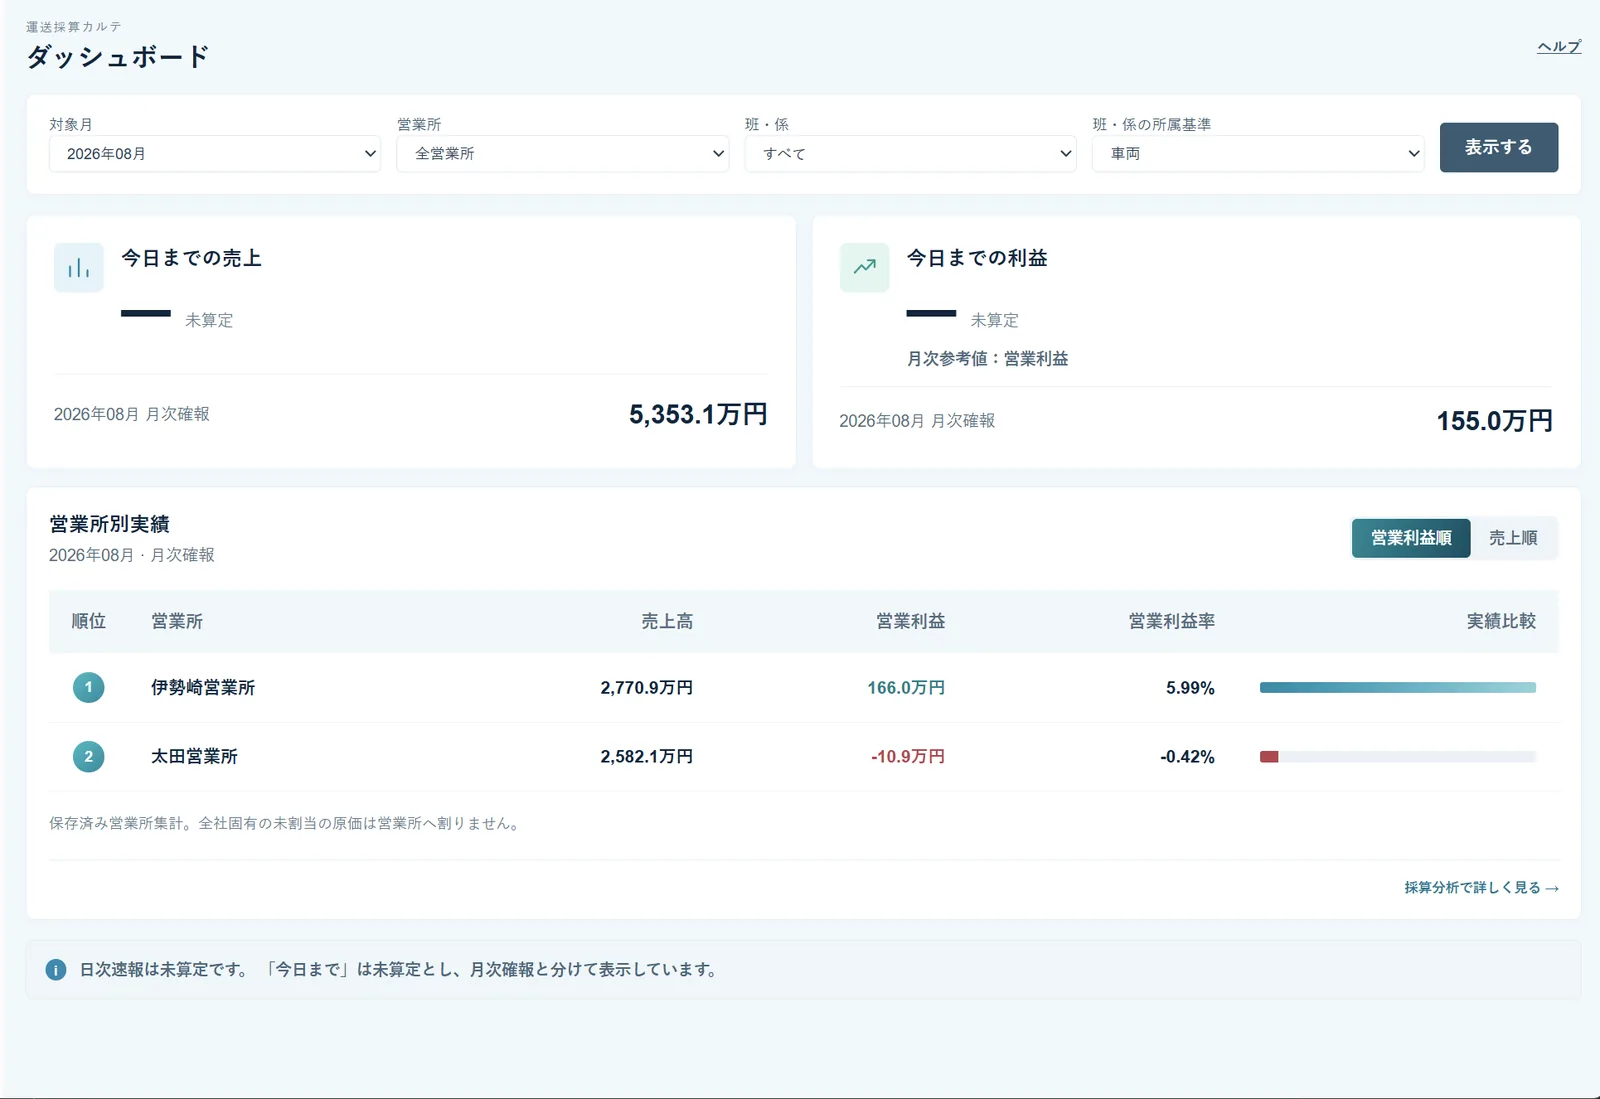The height and width of the screenshot is (1099, 1600).
Task: Open the ヘルプ link
Action: point(1559,46)
